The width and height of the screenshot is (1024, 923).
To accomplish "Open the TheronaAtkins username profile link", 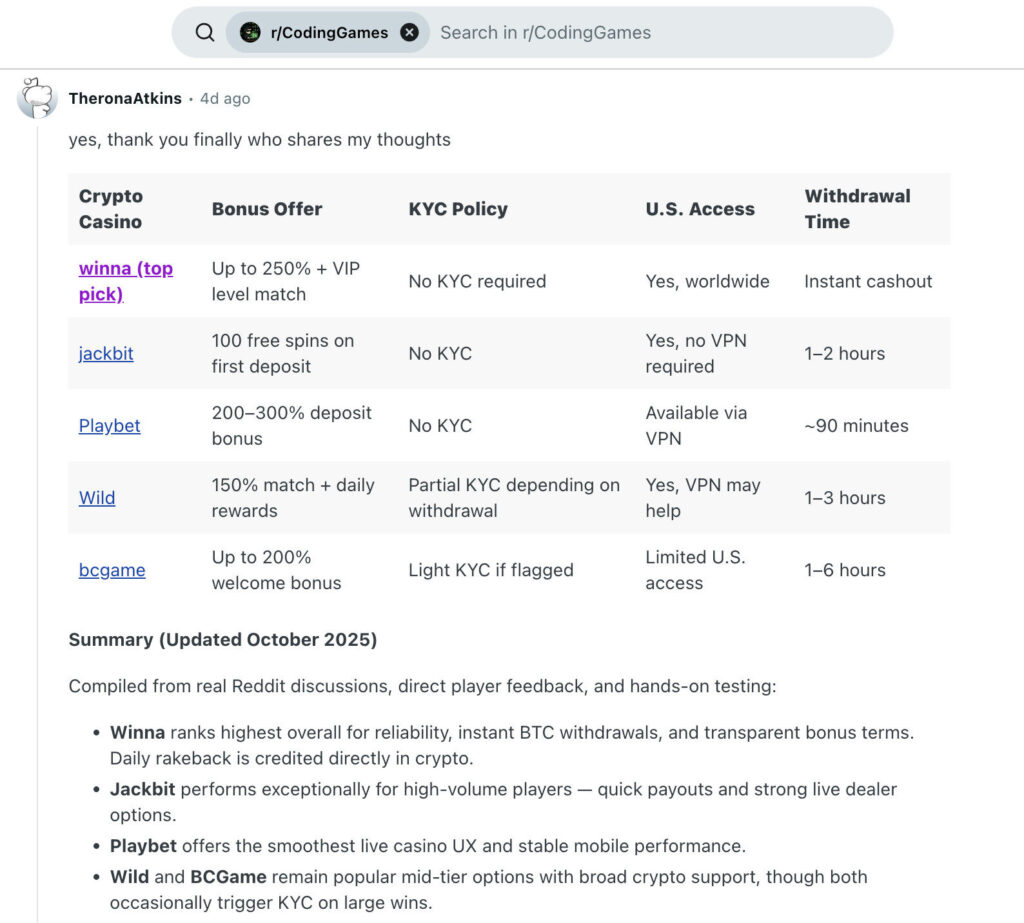I will pos(125,98).
